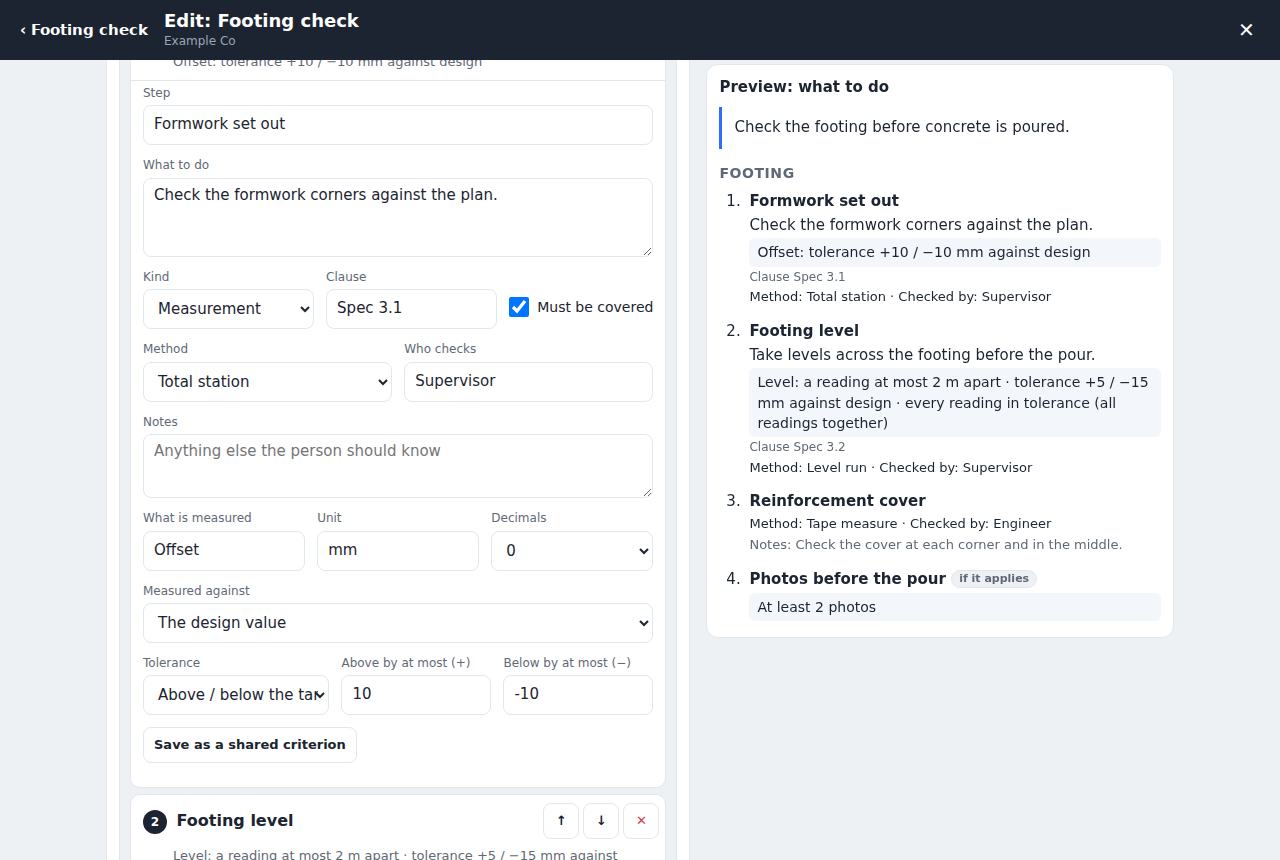
Task: Edit the Who checks field
Action: 528,382
